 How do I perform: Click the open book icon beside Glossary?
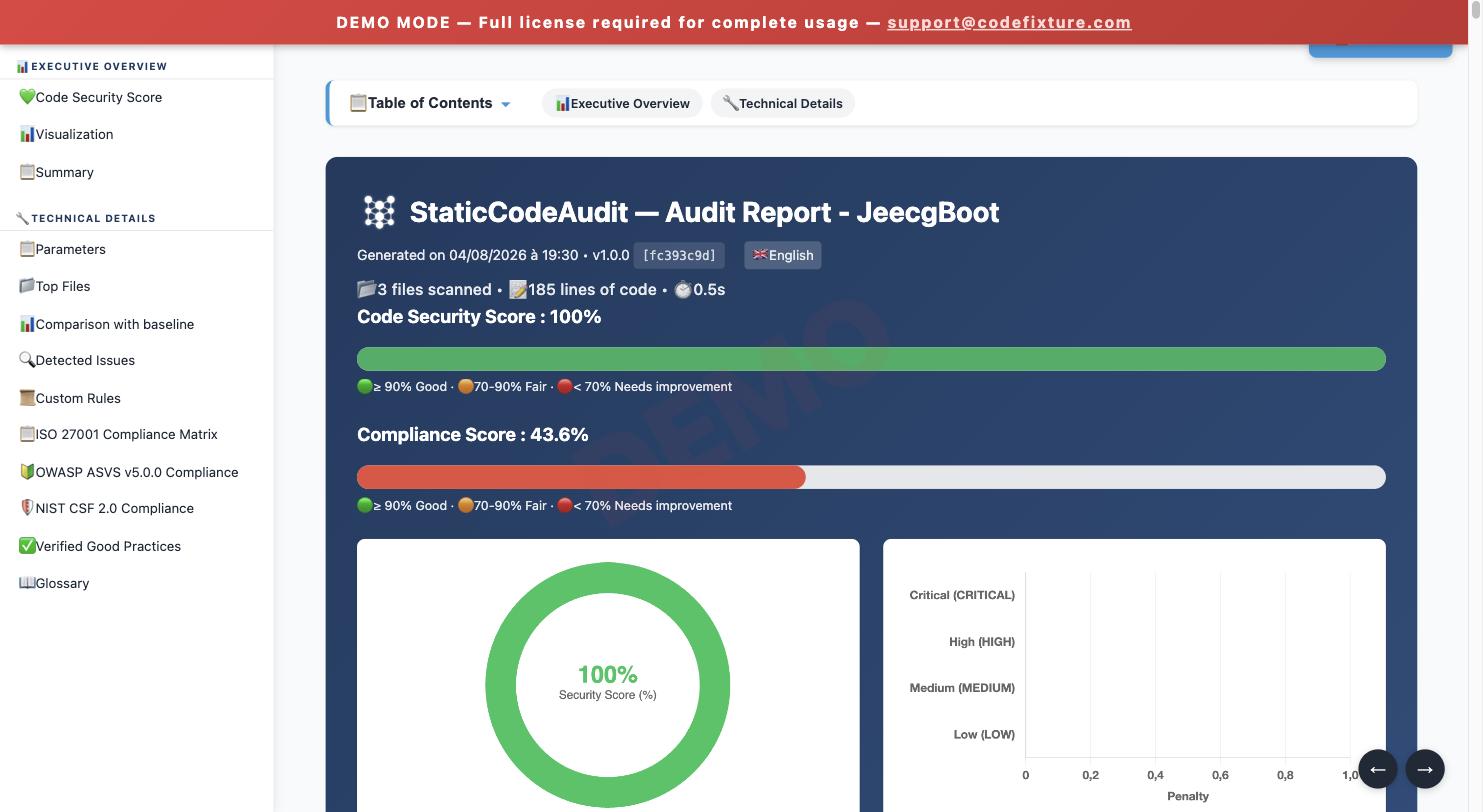27,583
